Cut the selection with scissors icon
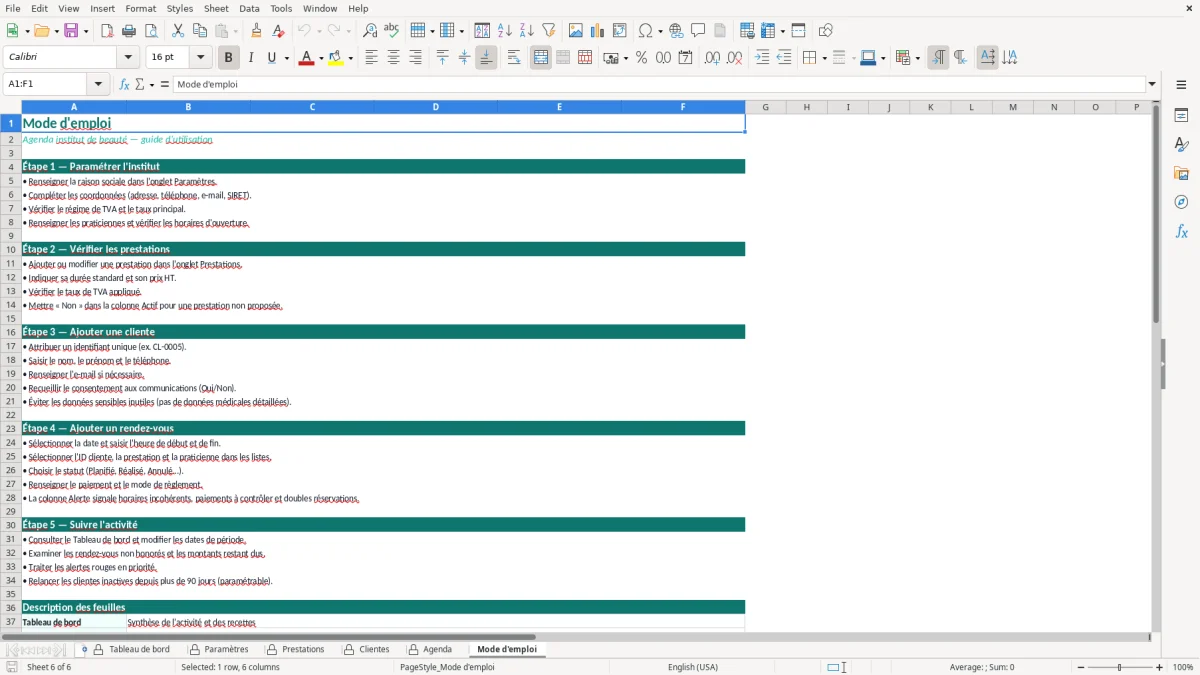 177,31
